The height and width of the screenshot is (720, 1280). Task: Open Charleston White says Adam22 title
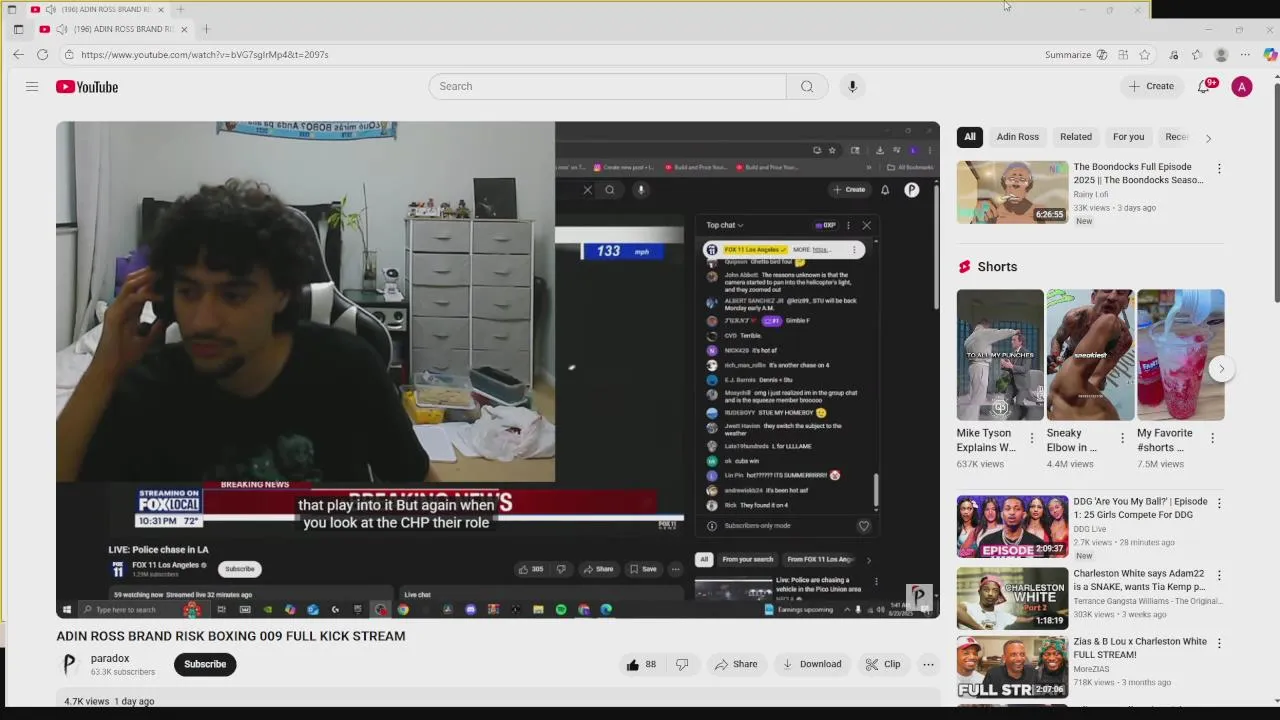coord(1139,580)
